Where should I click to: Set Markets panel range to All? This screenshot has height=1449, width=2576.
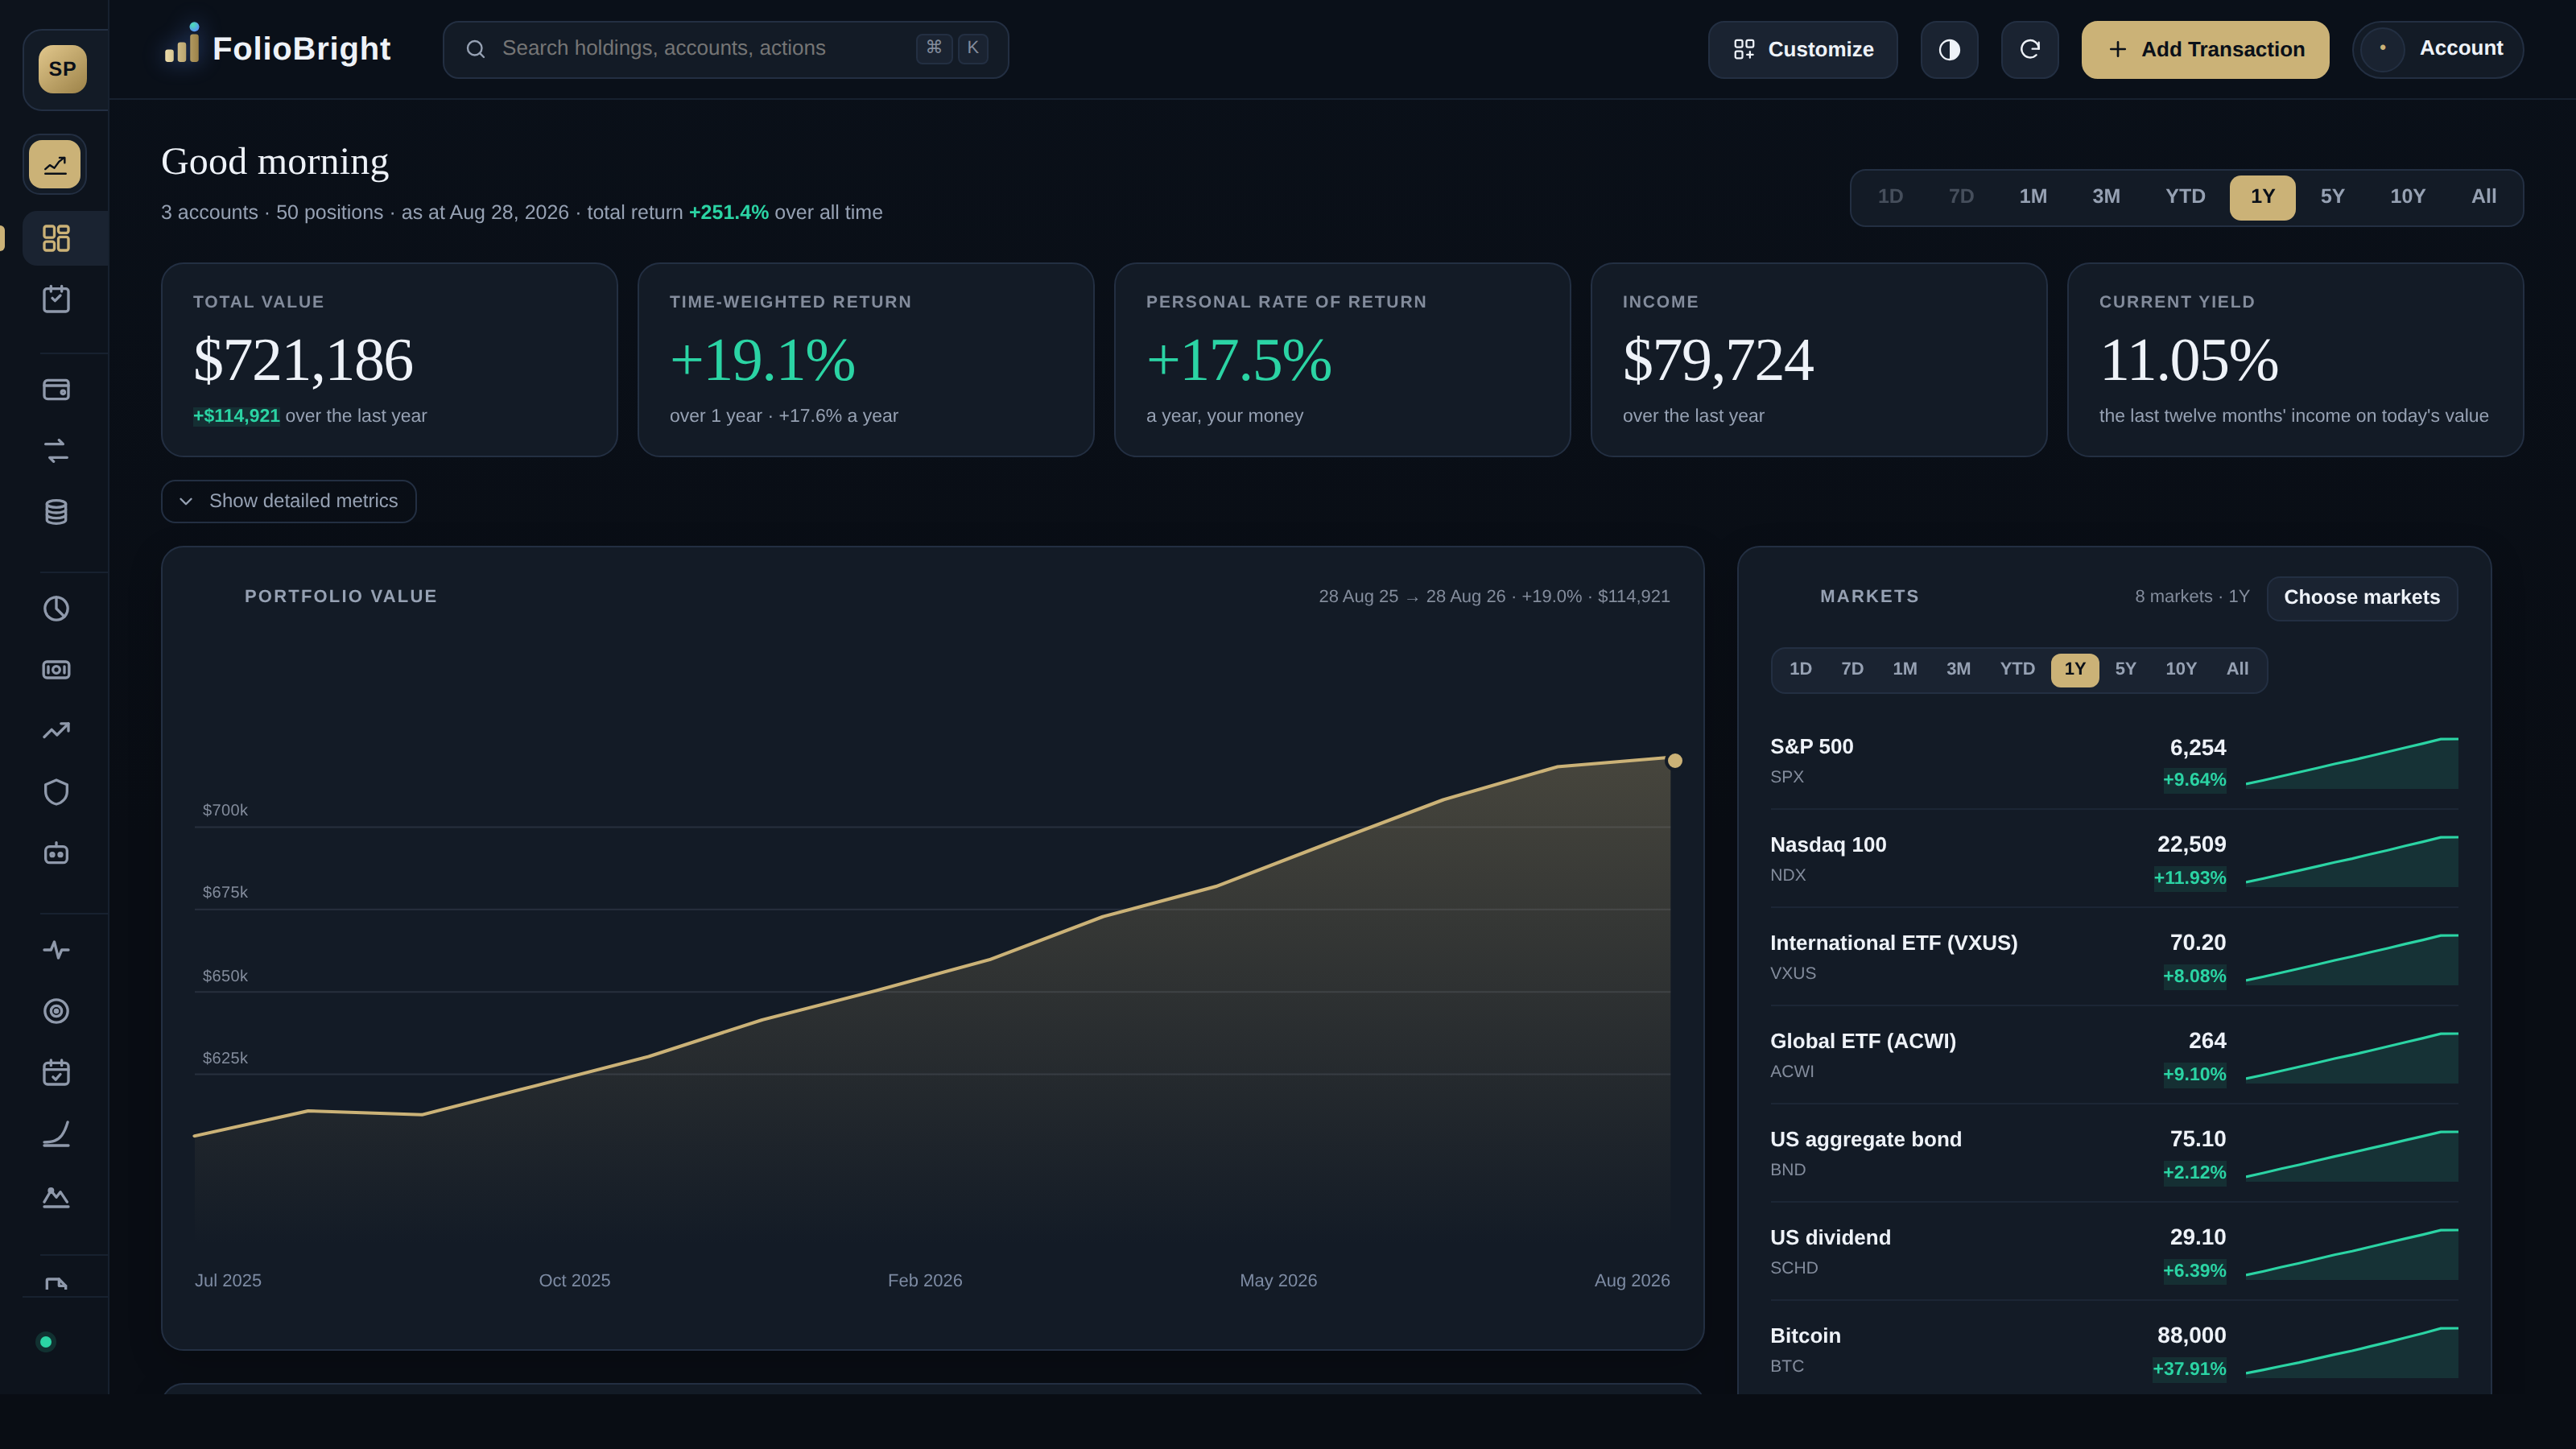point(2237,670)
